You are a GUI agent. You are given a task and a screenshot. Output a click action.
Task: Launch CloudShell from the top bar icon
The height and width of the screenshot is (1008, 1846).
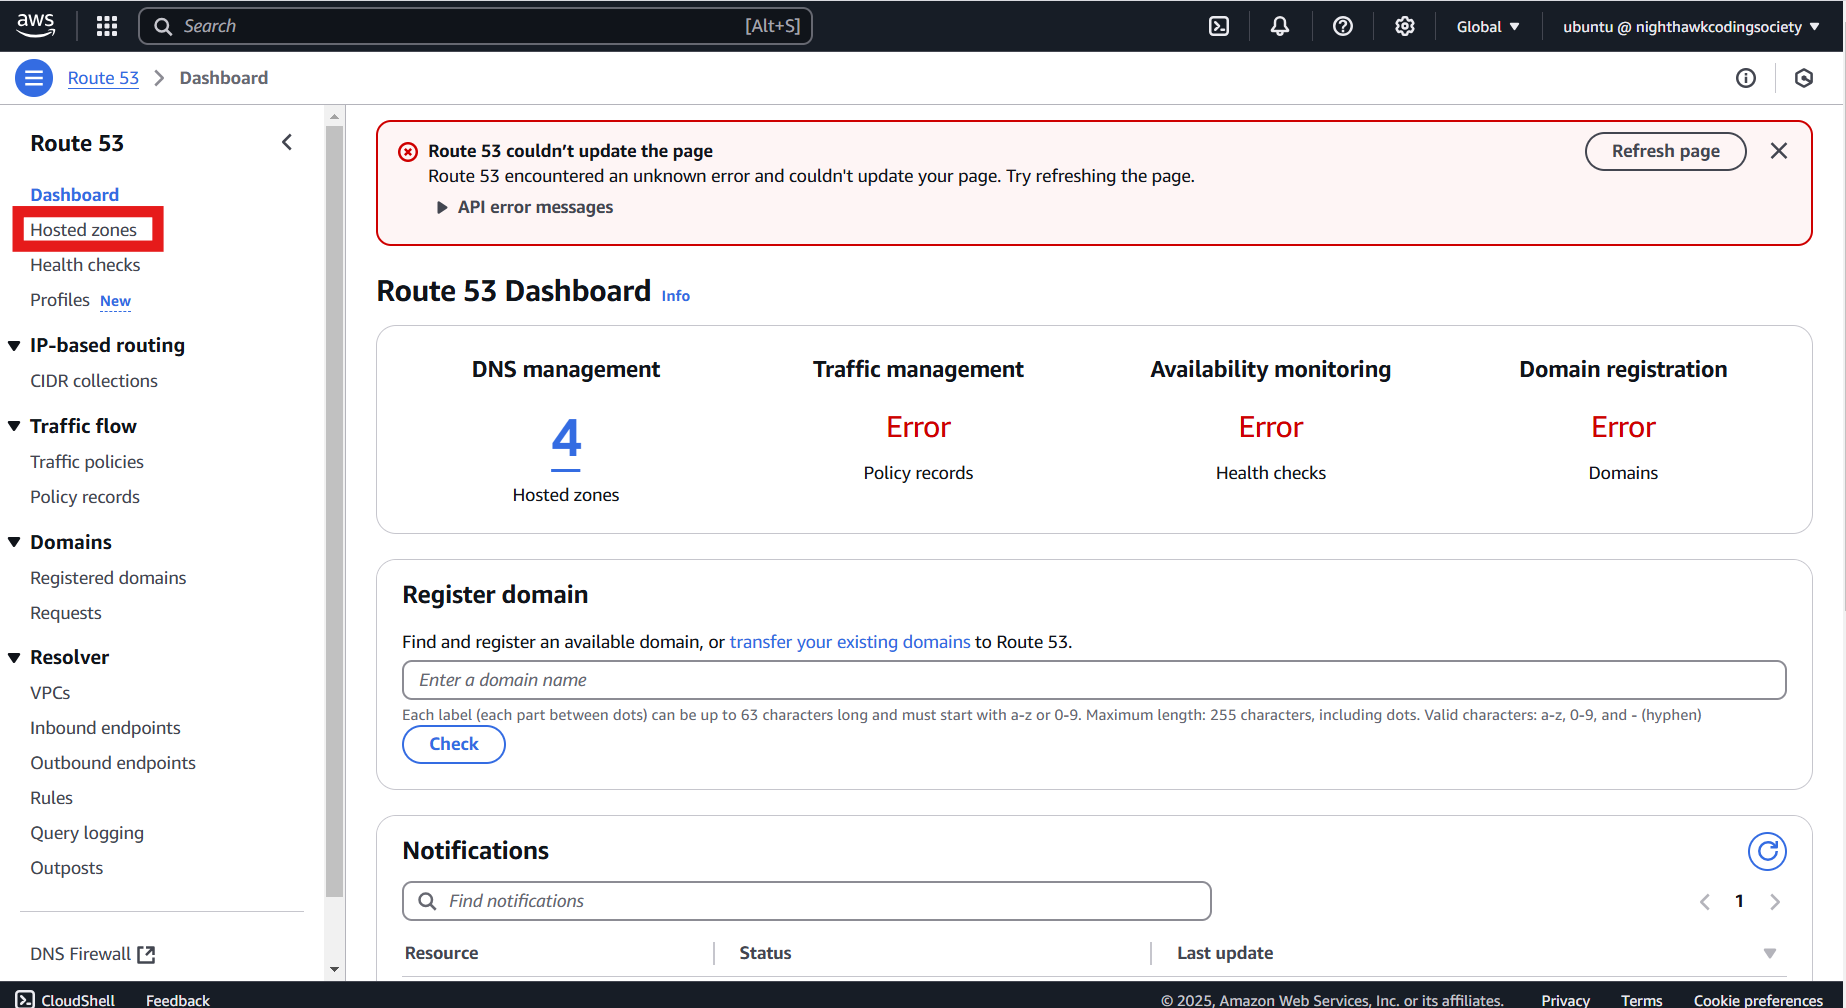click(x=1219, y=26)
